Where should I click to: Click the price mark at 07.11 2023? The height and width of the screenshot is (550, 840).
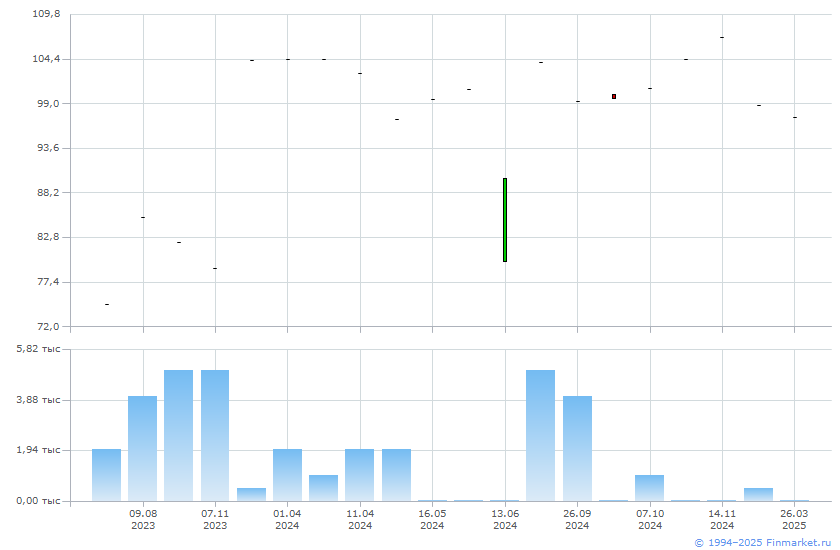tap(215, 268)
